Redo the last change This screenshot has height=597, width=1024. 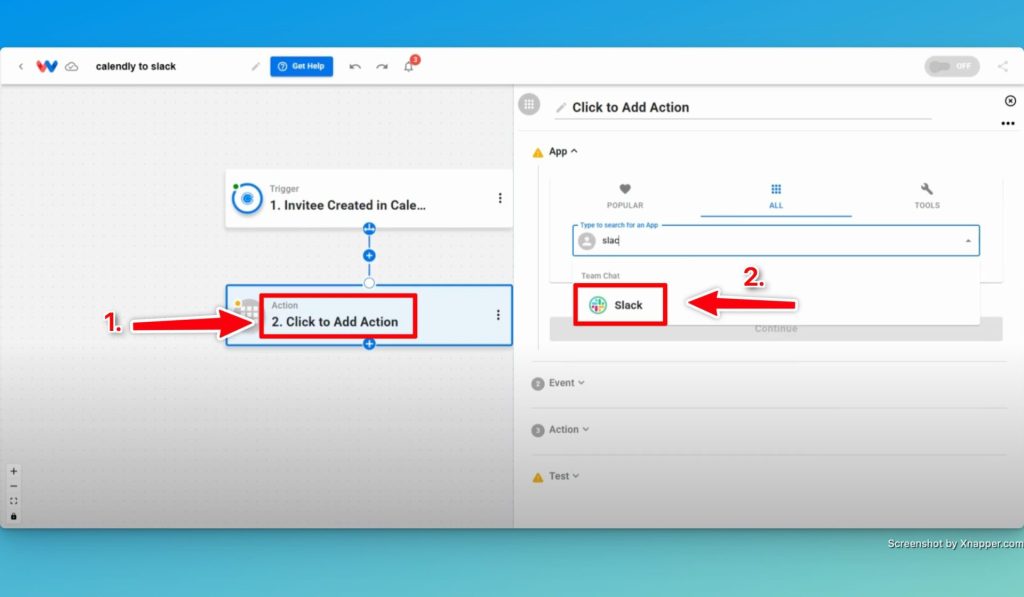(382, 67)
